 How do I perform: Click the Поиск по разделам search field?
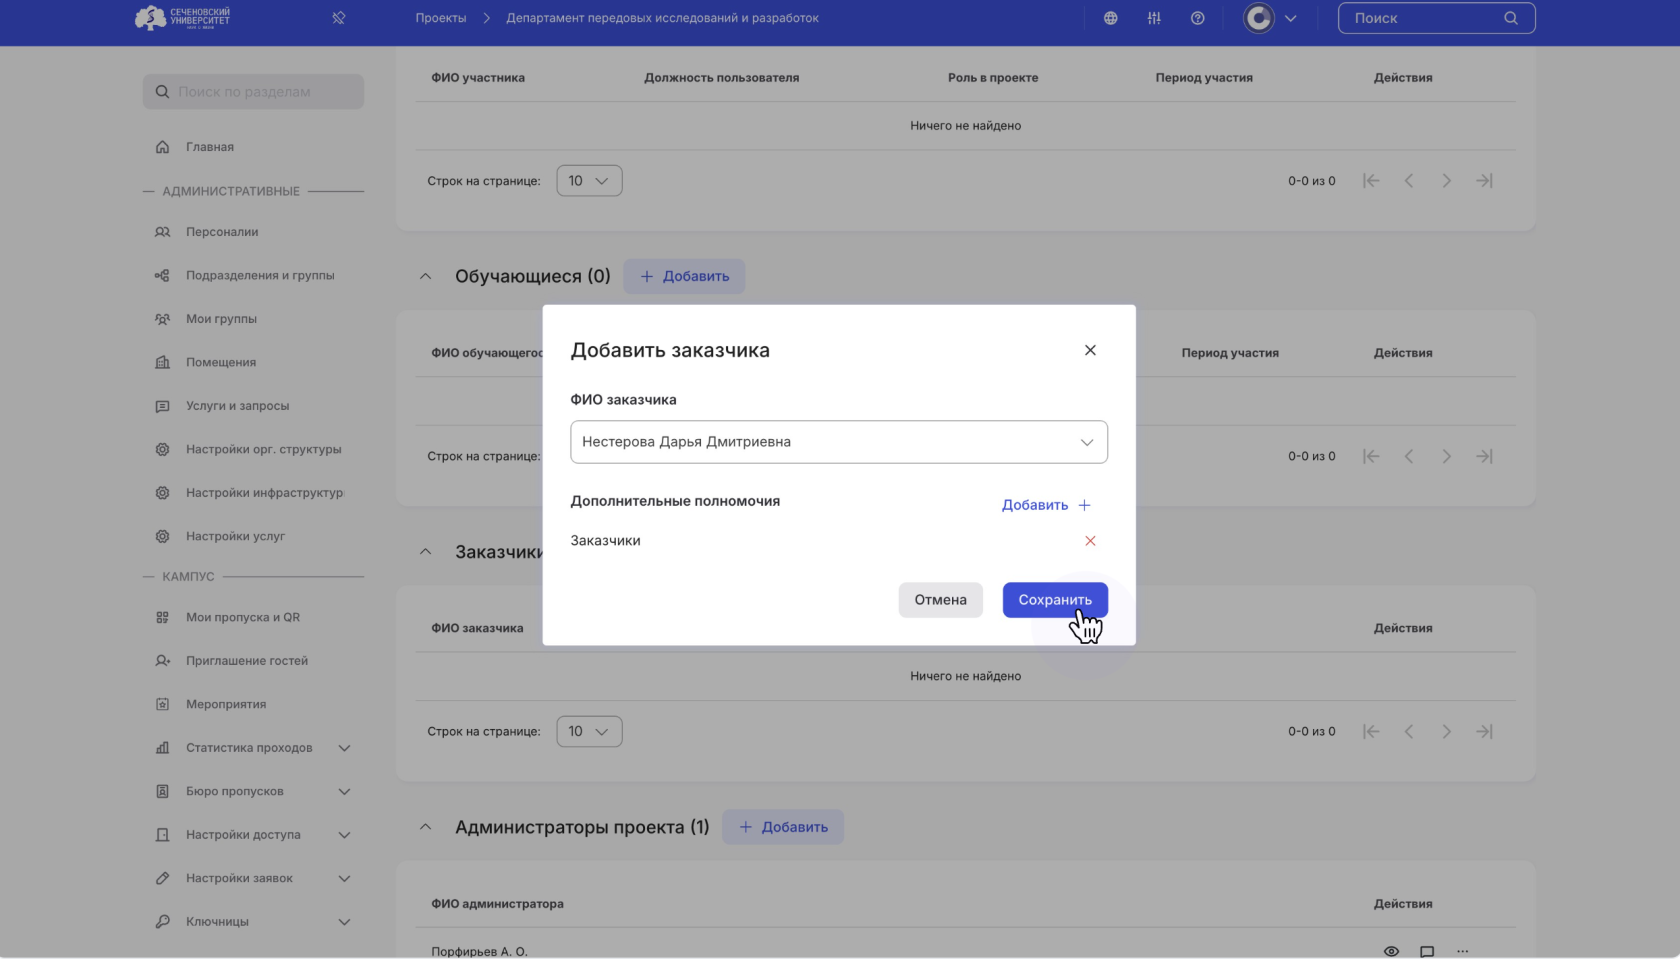(x=253, y=91)
